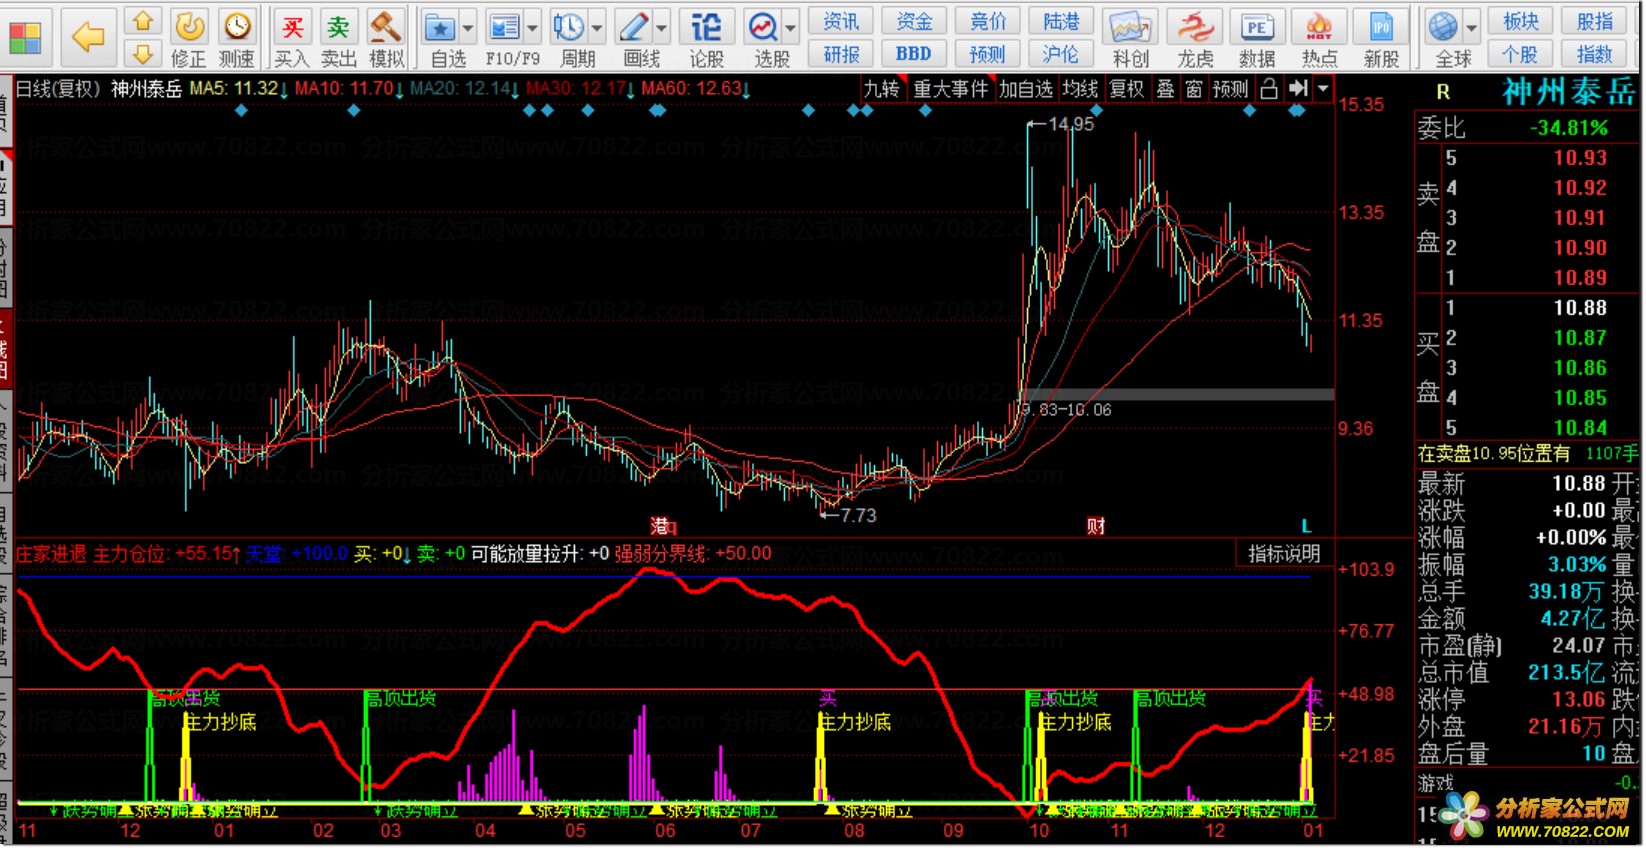Open the 买入 buy icon
1646x848 pixels.
[x=291, y=26]
